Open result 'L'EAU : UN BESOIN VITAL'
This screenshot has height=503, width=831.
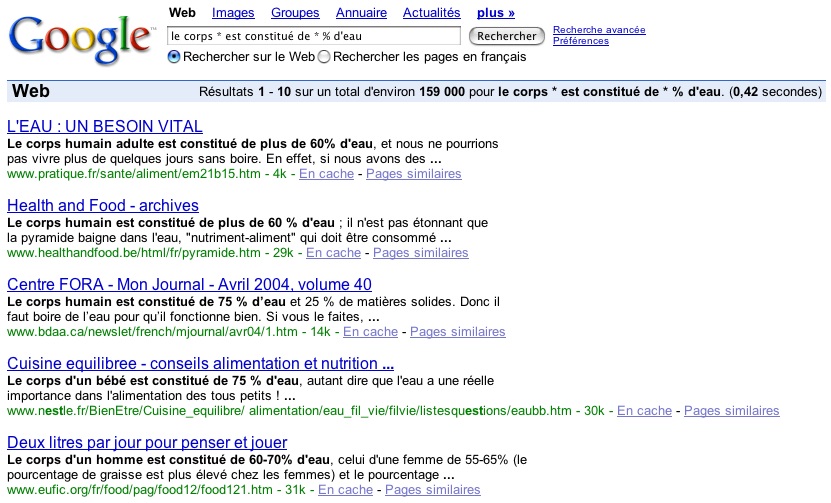pos(105,126)
